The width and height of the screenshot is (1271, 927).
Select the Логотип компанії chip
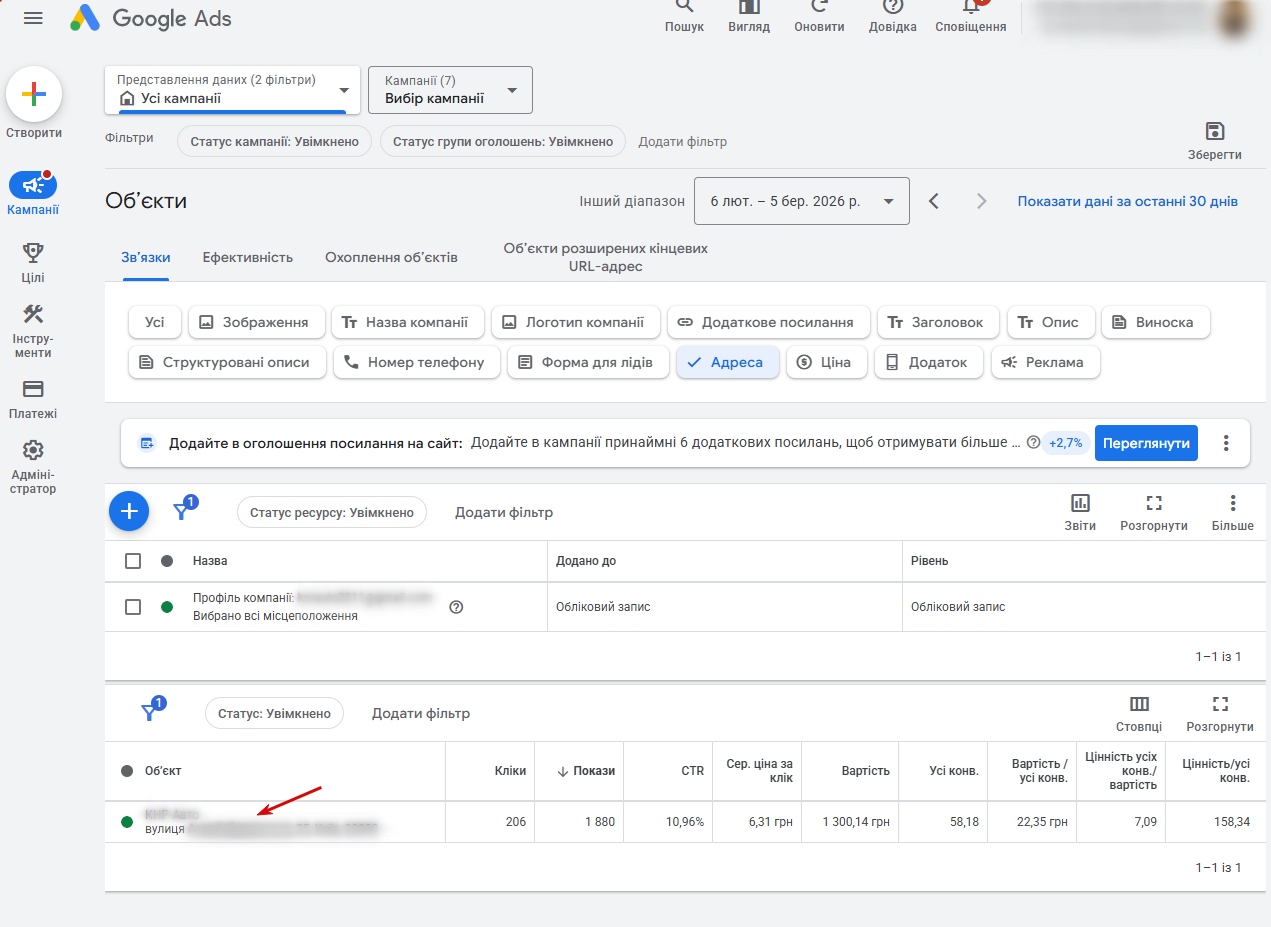click(x=576, y=322)
